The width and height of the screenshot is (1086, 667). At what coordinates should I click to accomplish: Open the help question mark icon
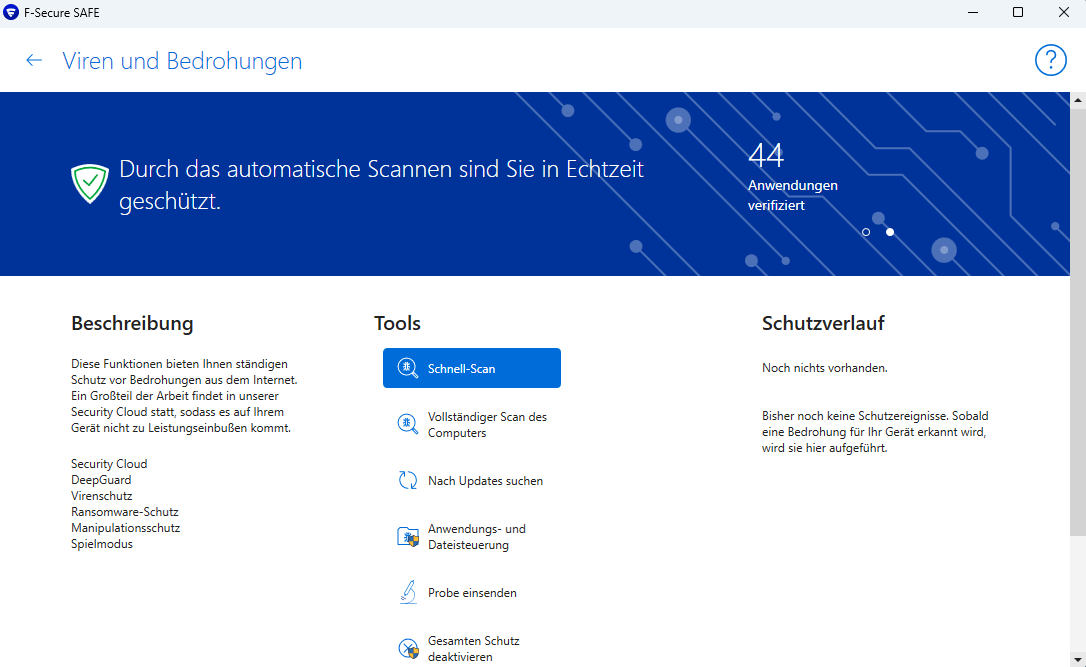pyautogui.click(x=1050, y=60)
